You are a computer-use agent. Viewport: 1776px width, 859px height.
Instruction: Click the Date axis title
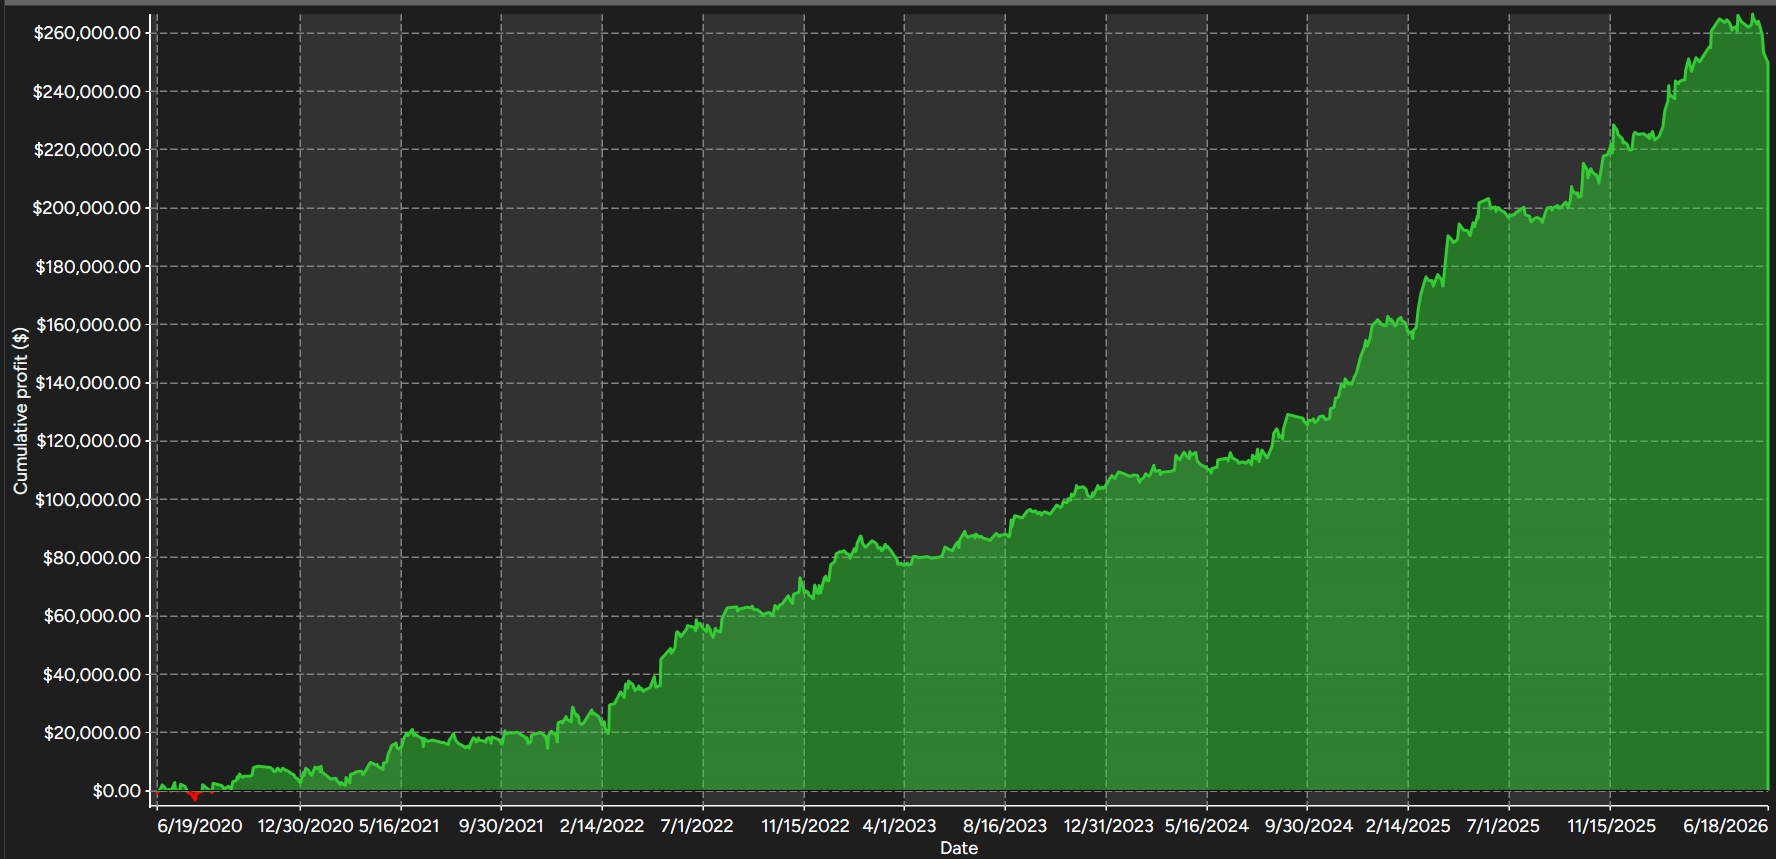(x=959, y=848)
